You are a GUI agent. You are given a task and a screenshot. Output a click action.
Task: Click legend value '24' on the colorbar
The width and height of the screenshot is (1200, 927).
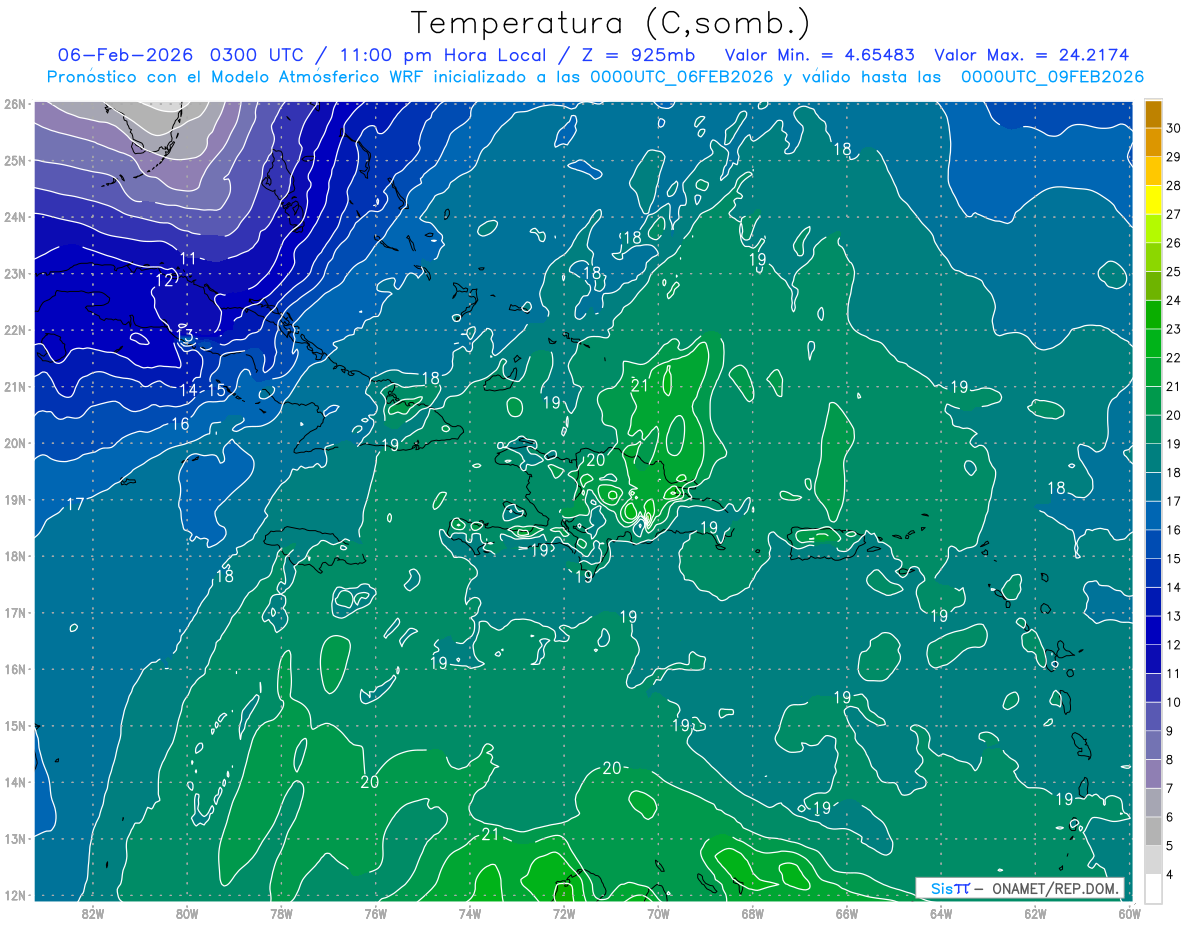1174,300
